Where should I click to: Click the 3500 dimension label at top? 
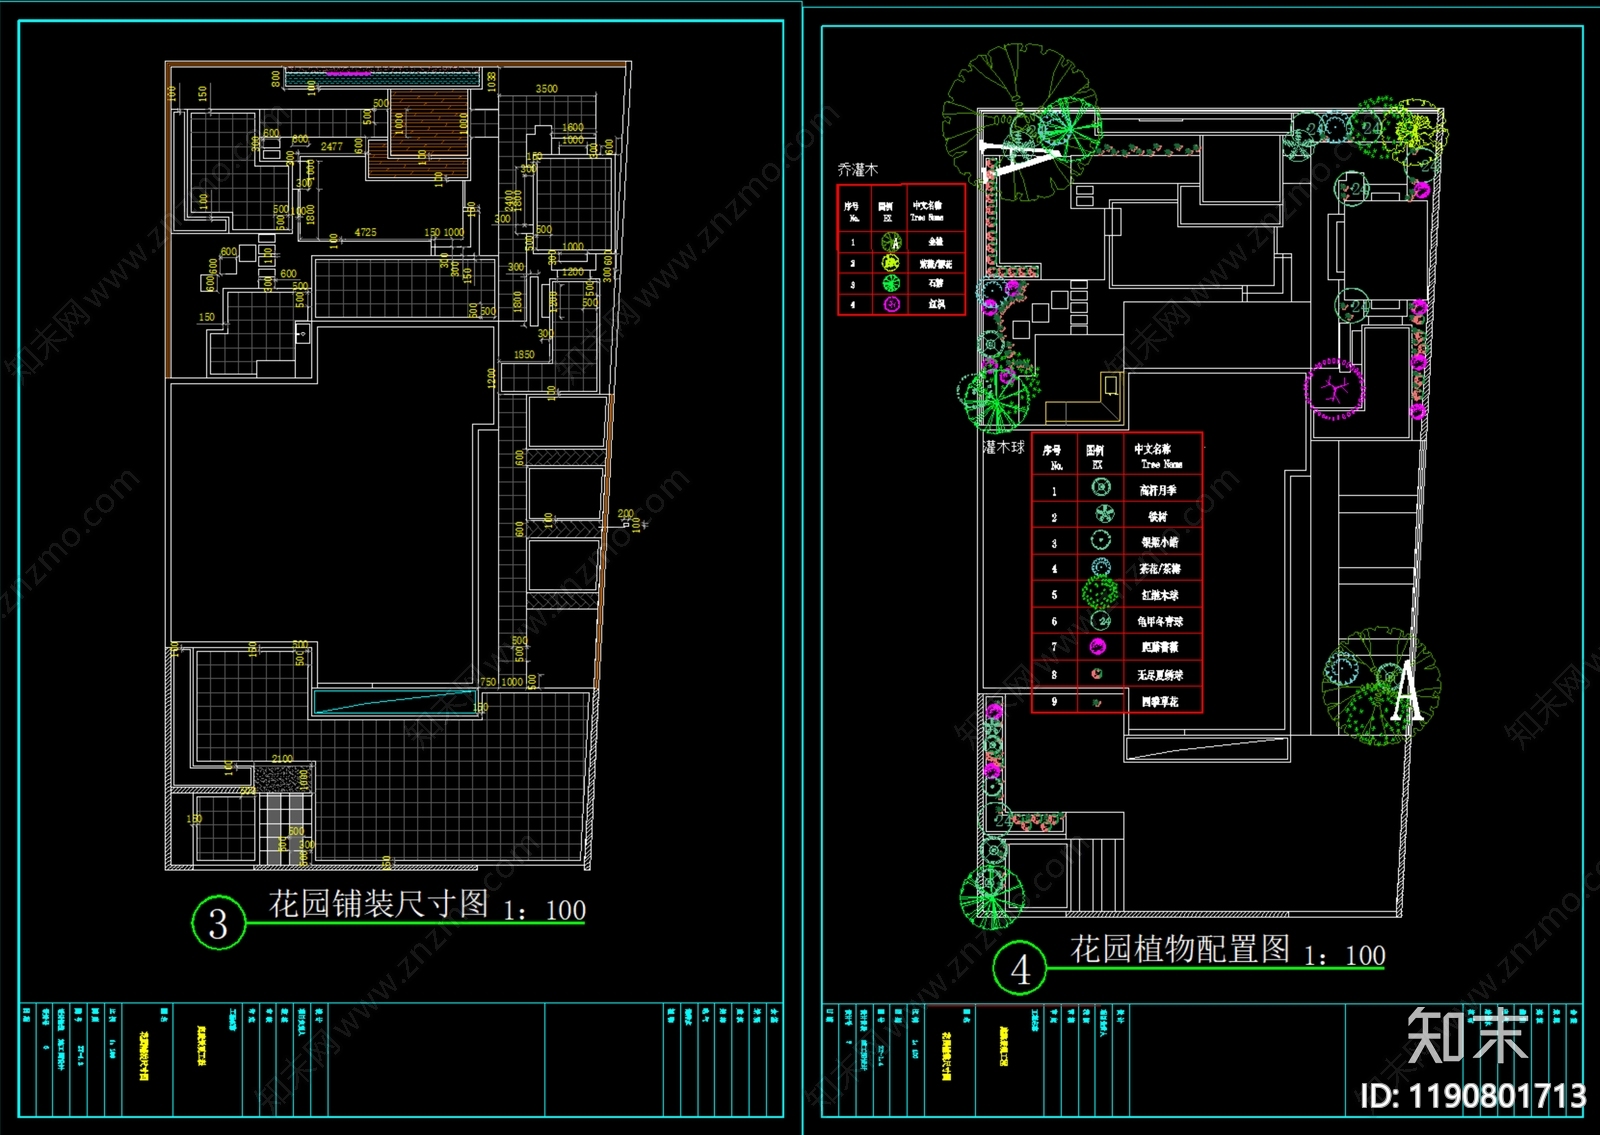[546, 89]
